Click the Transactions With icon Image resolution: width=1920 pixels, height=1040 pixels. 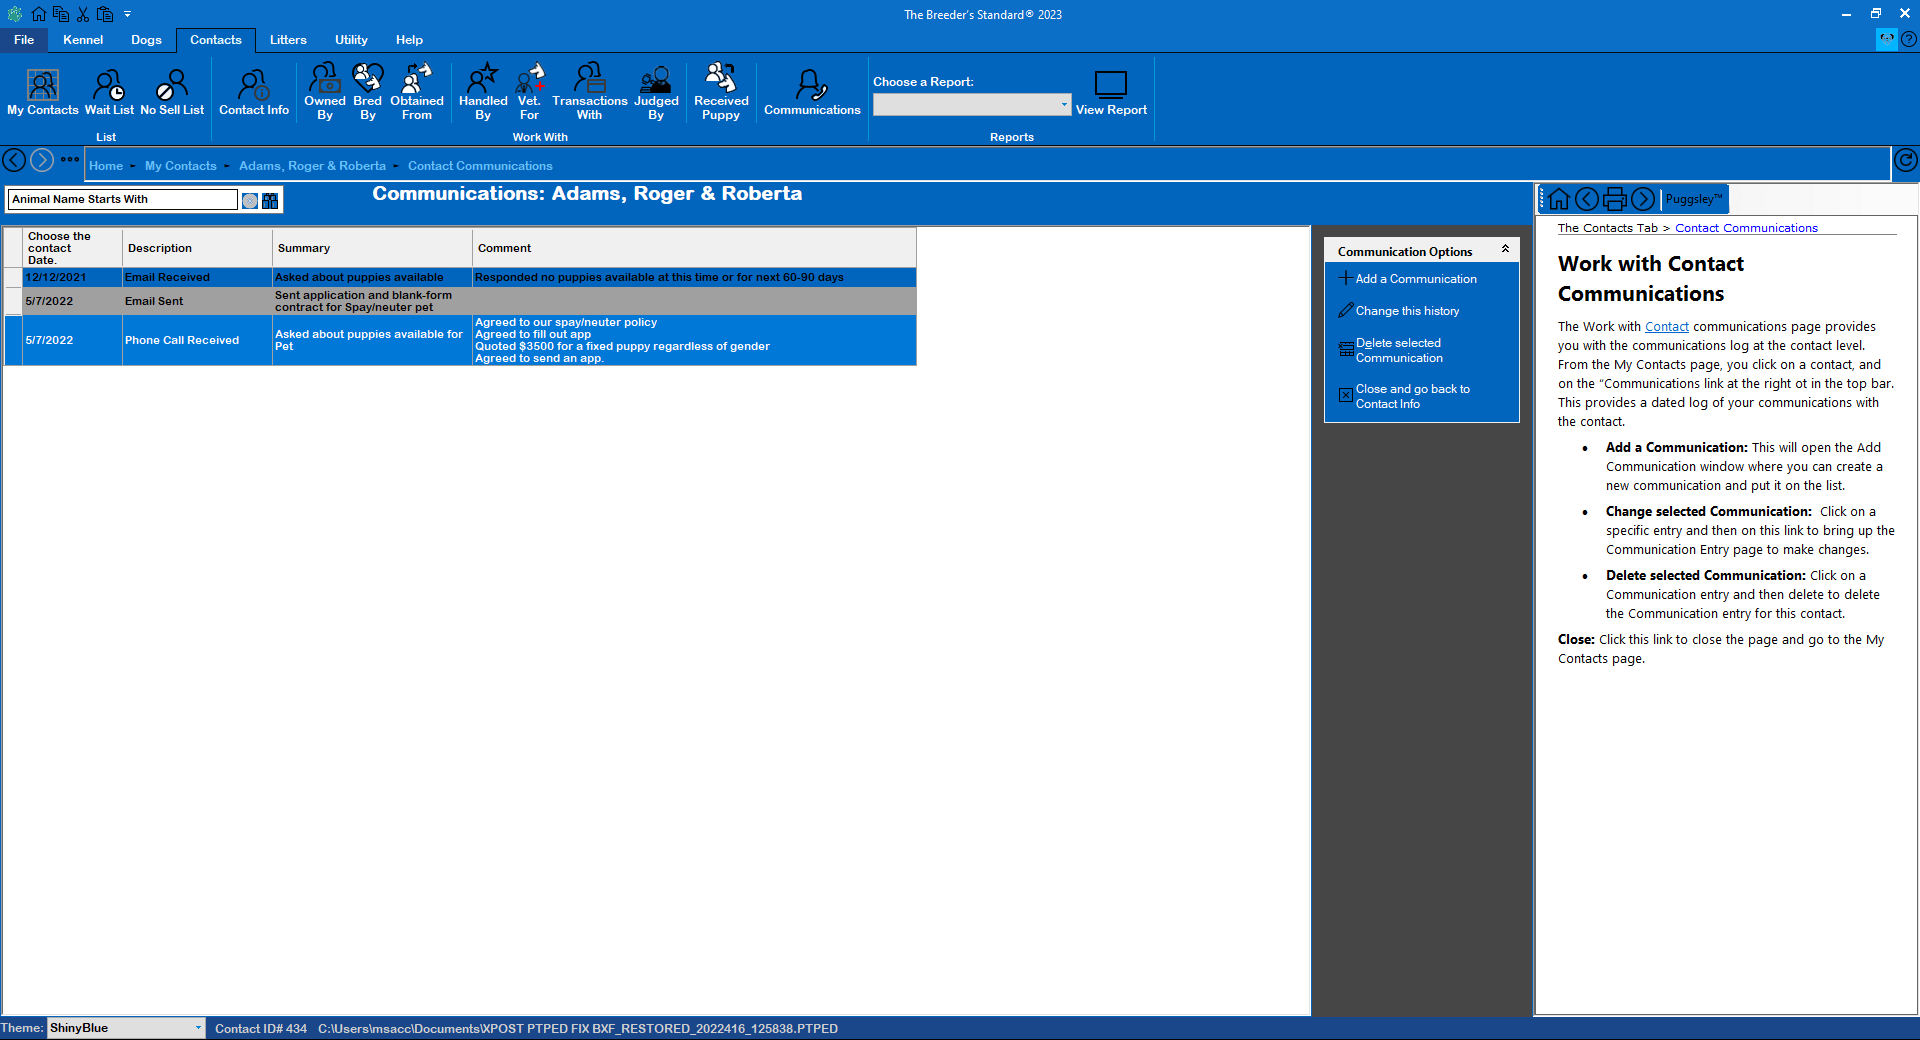coord(589,91)
